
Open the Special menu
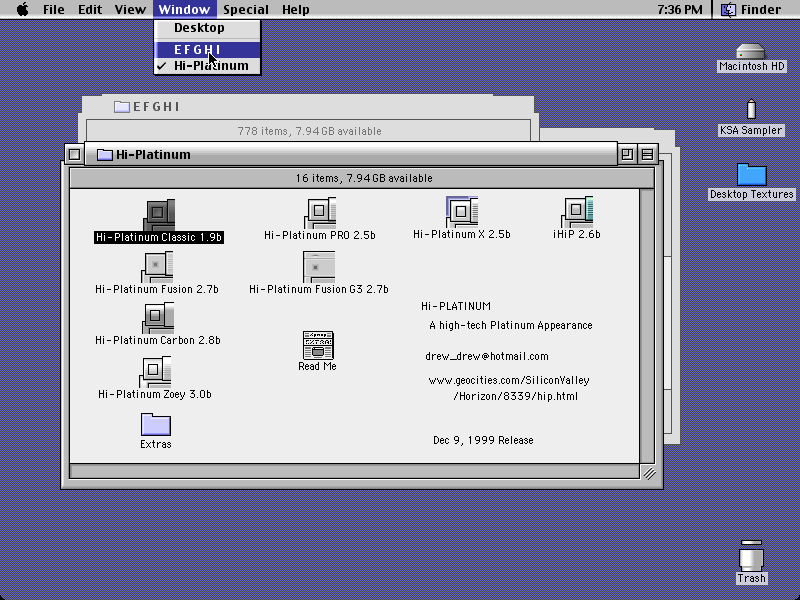(x=246, y=9)
